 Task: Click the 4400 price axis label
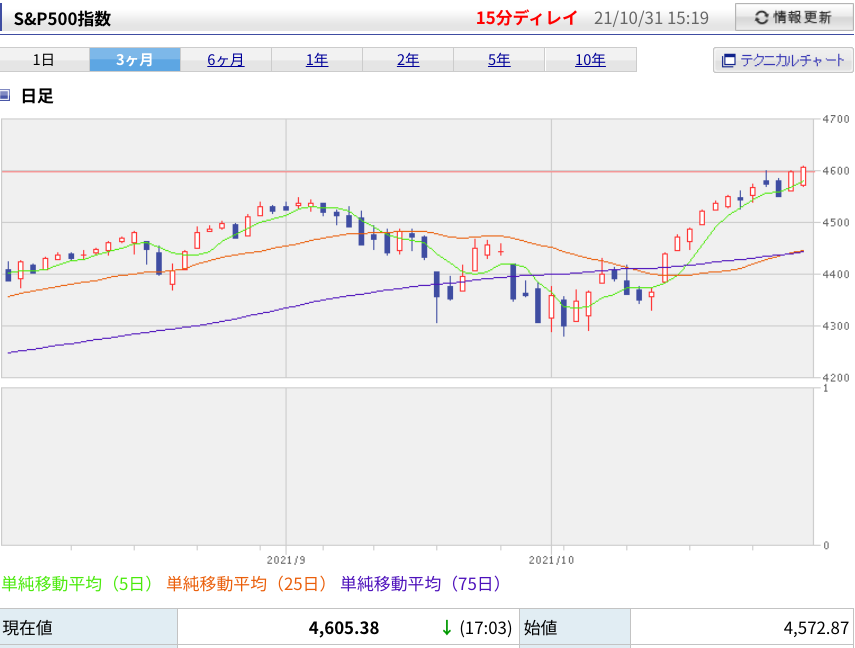point(836,274)
